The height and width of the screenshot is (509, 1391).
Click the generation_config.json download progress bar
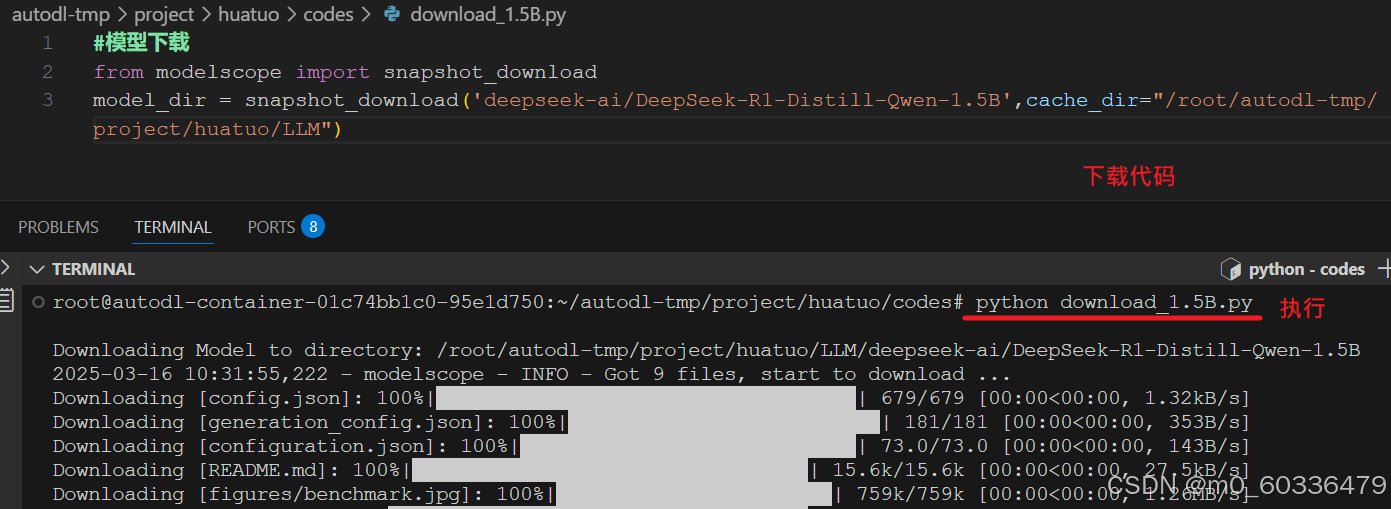point(724,422)
